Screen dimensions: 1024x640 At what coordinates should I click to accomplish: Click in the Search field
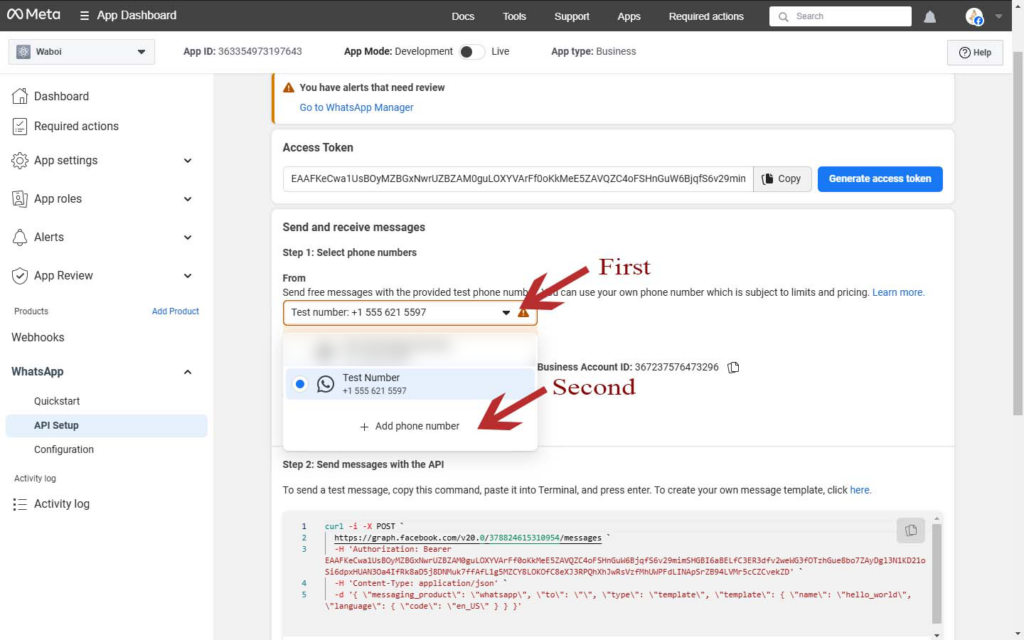[x=840, y=16]
